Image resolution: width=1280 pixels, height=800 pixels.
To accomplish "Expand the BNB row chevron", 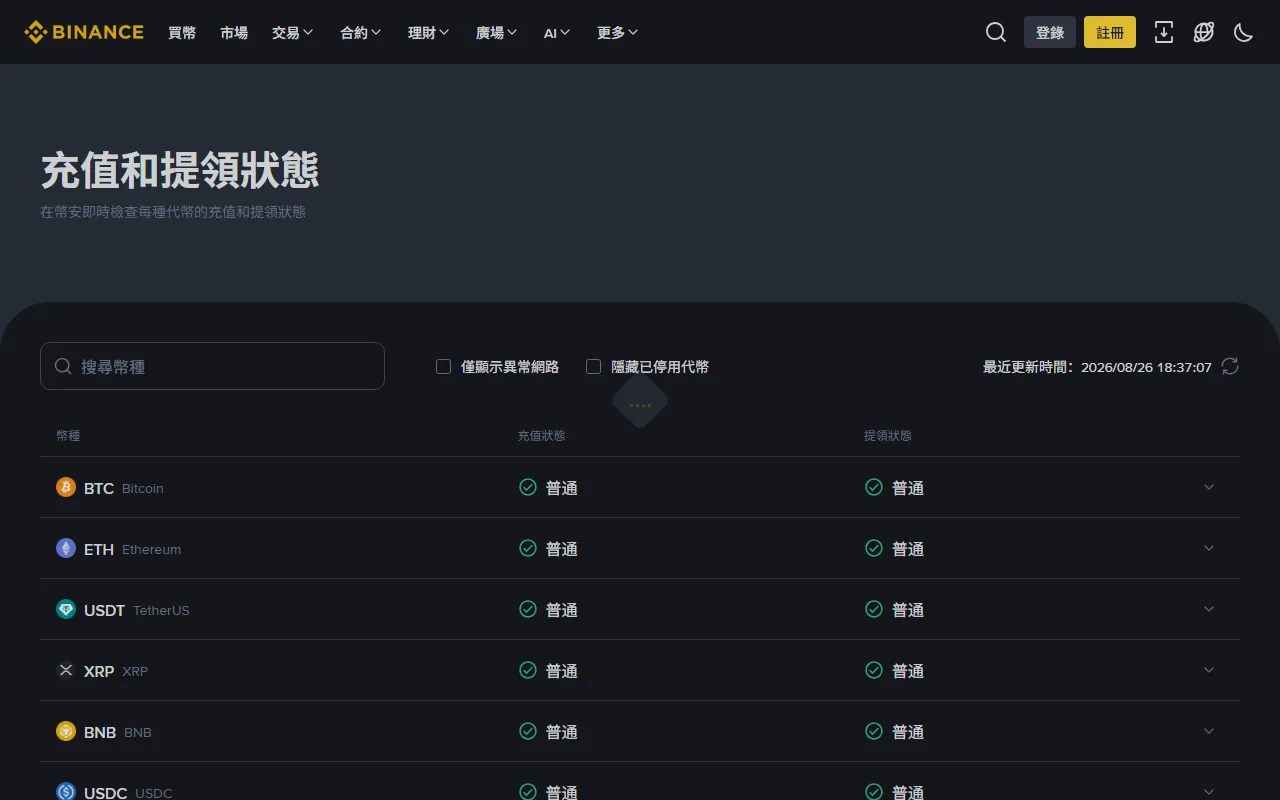I will 1209,731.
